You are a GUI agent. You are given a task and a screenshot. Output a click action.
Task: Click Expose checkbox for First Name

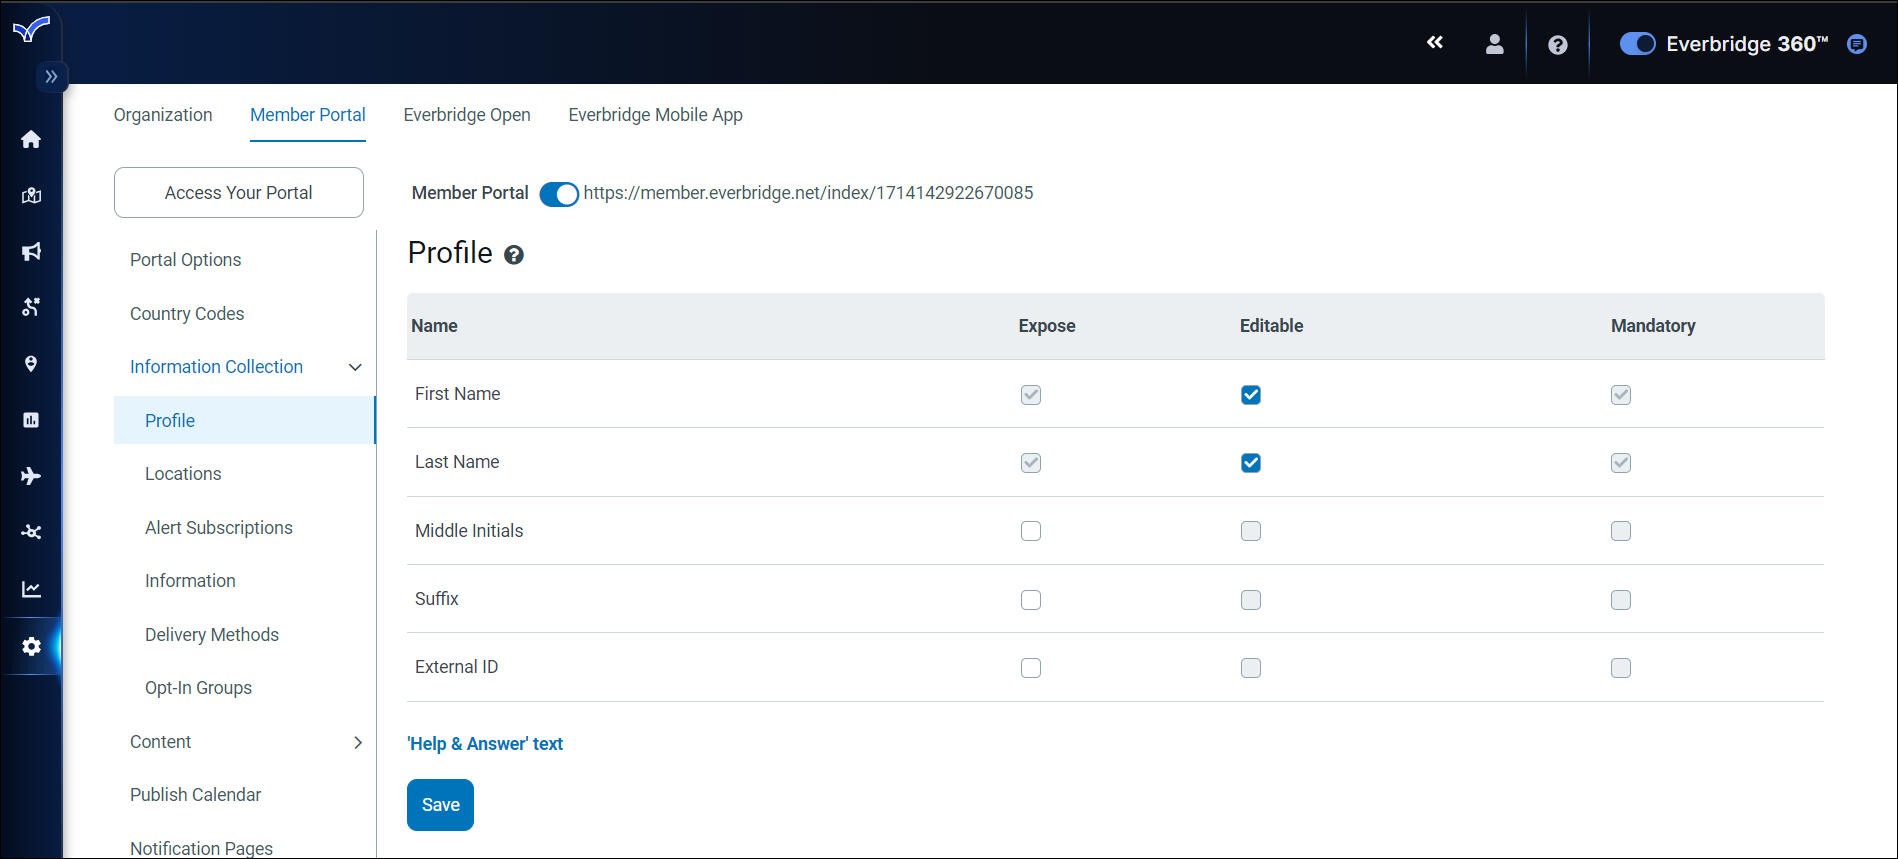tap(1031, 395)
